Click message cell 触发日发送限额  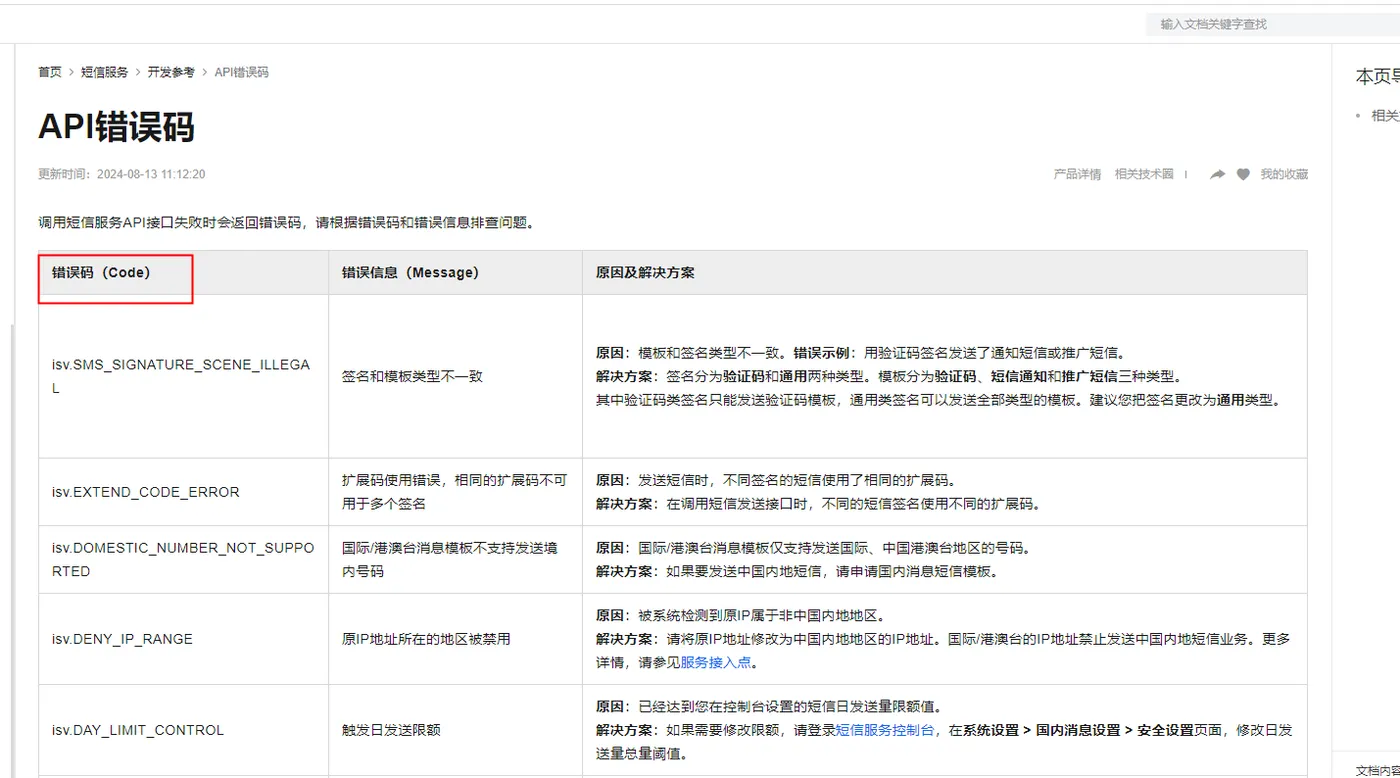(x=456, y=730)
